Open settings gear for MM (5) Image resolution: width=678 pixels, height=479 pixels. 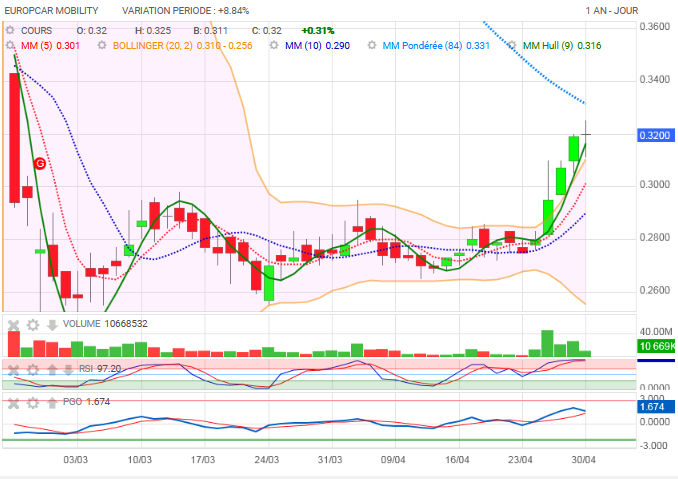tap(11, 45)
